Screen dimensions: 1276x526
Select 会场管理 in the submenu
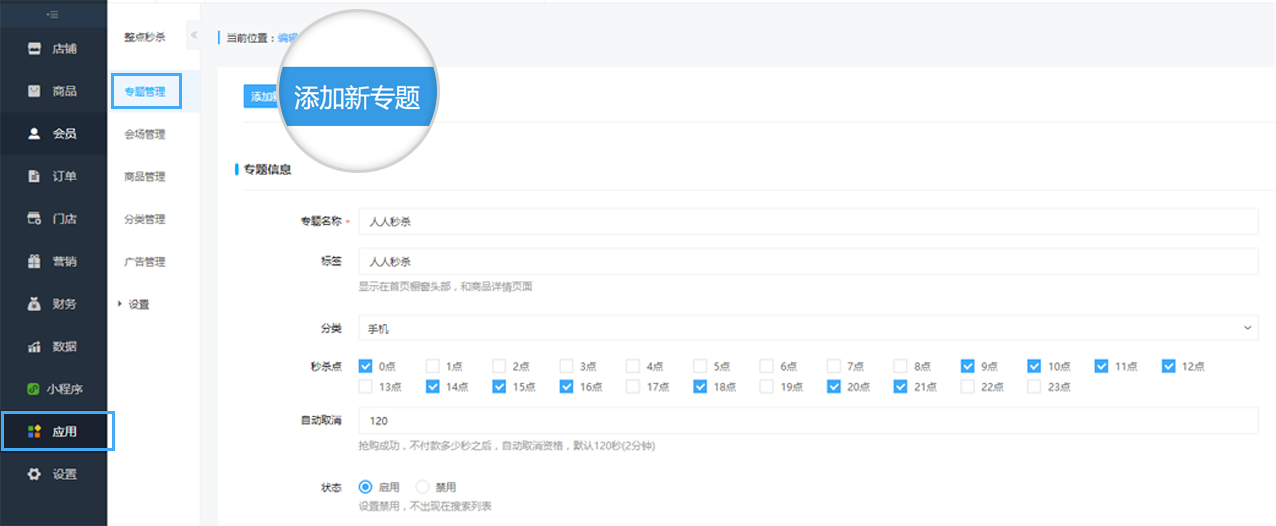(145, 134)
